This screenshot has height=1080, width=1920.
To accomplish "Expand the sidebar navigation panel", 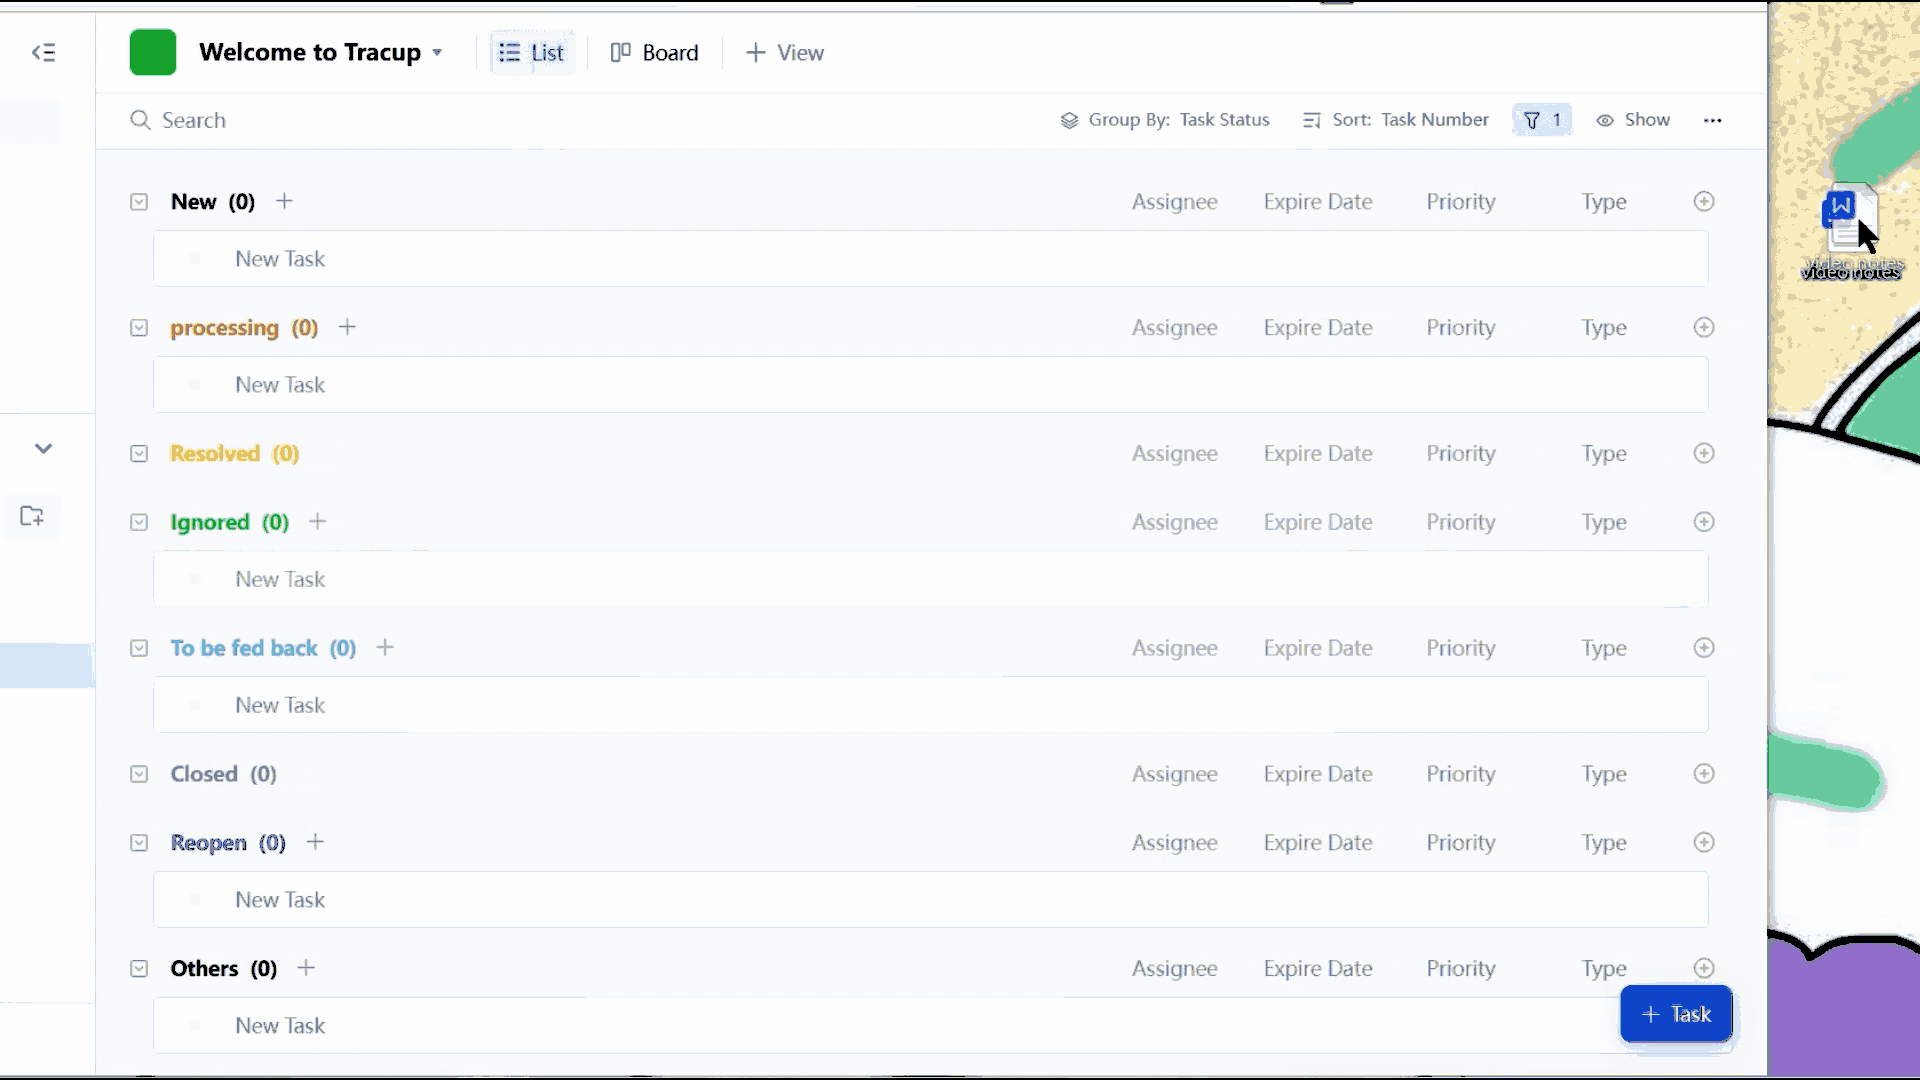I will coord(44,53).
